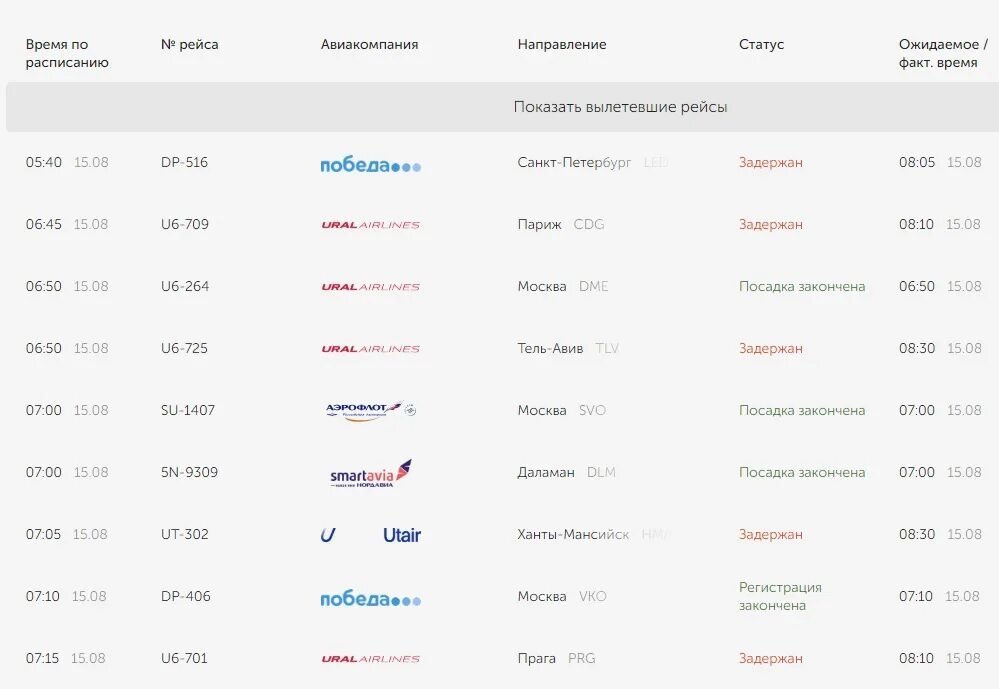Screen dimensions: 999x689
Task: Open flight number DP-516
Action: click(x=184, y=163)
